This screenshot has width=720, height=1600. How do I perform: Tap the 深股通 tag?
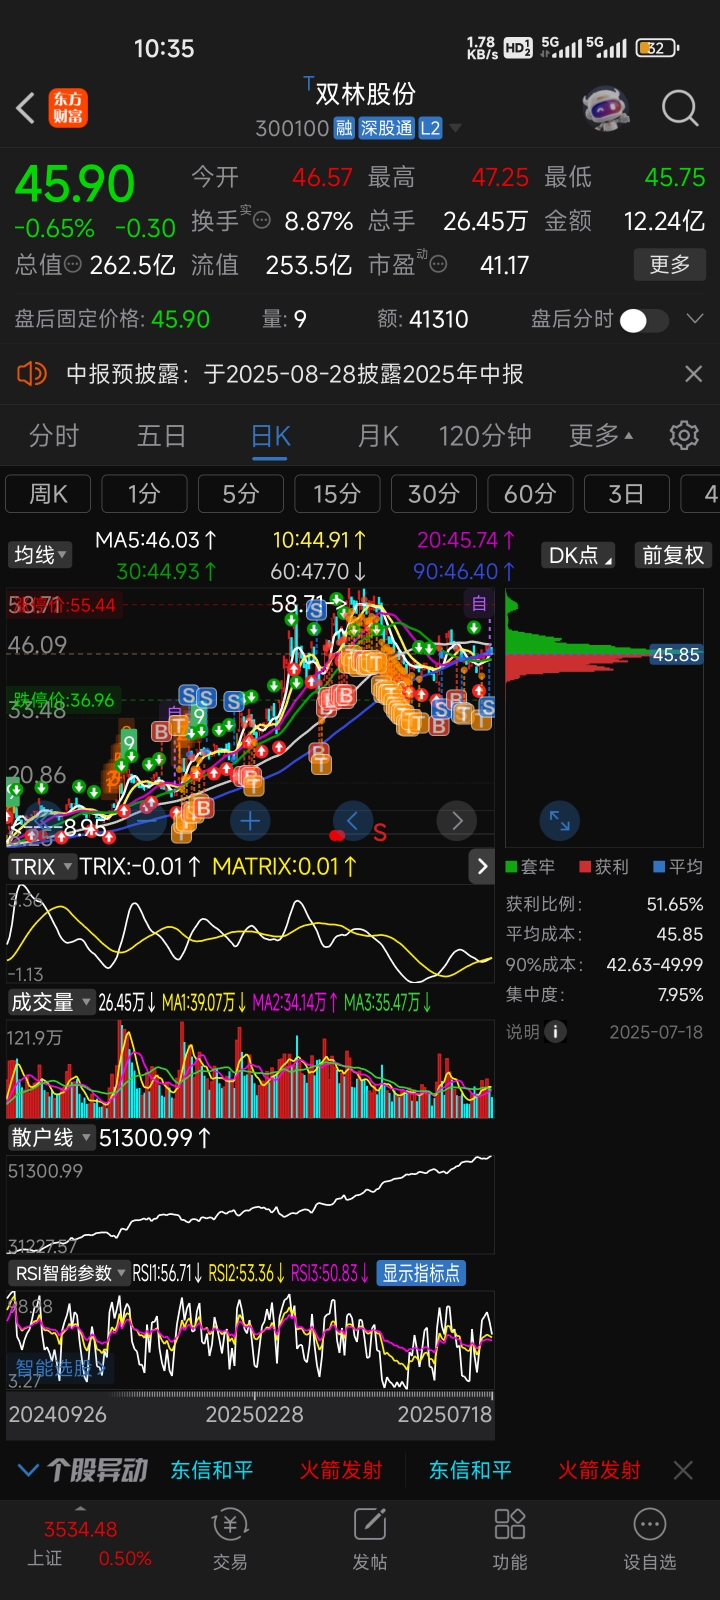coord(386,128)
